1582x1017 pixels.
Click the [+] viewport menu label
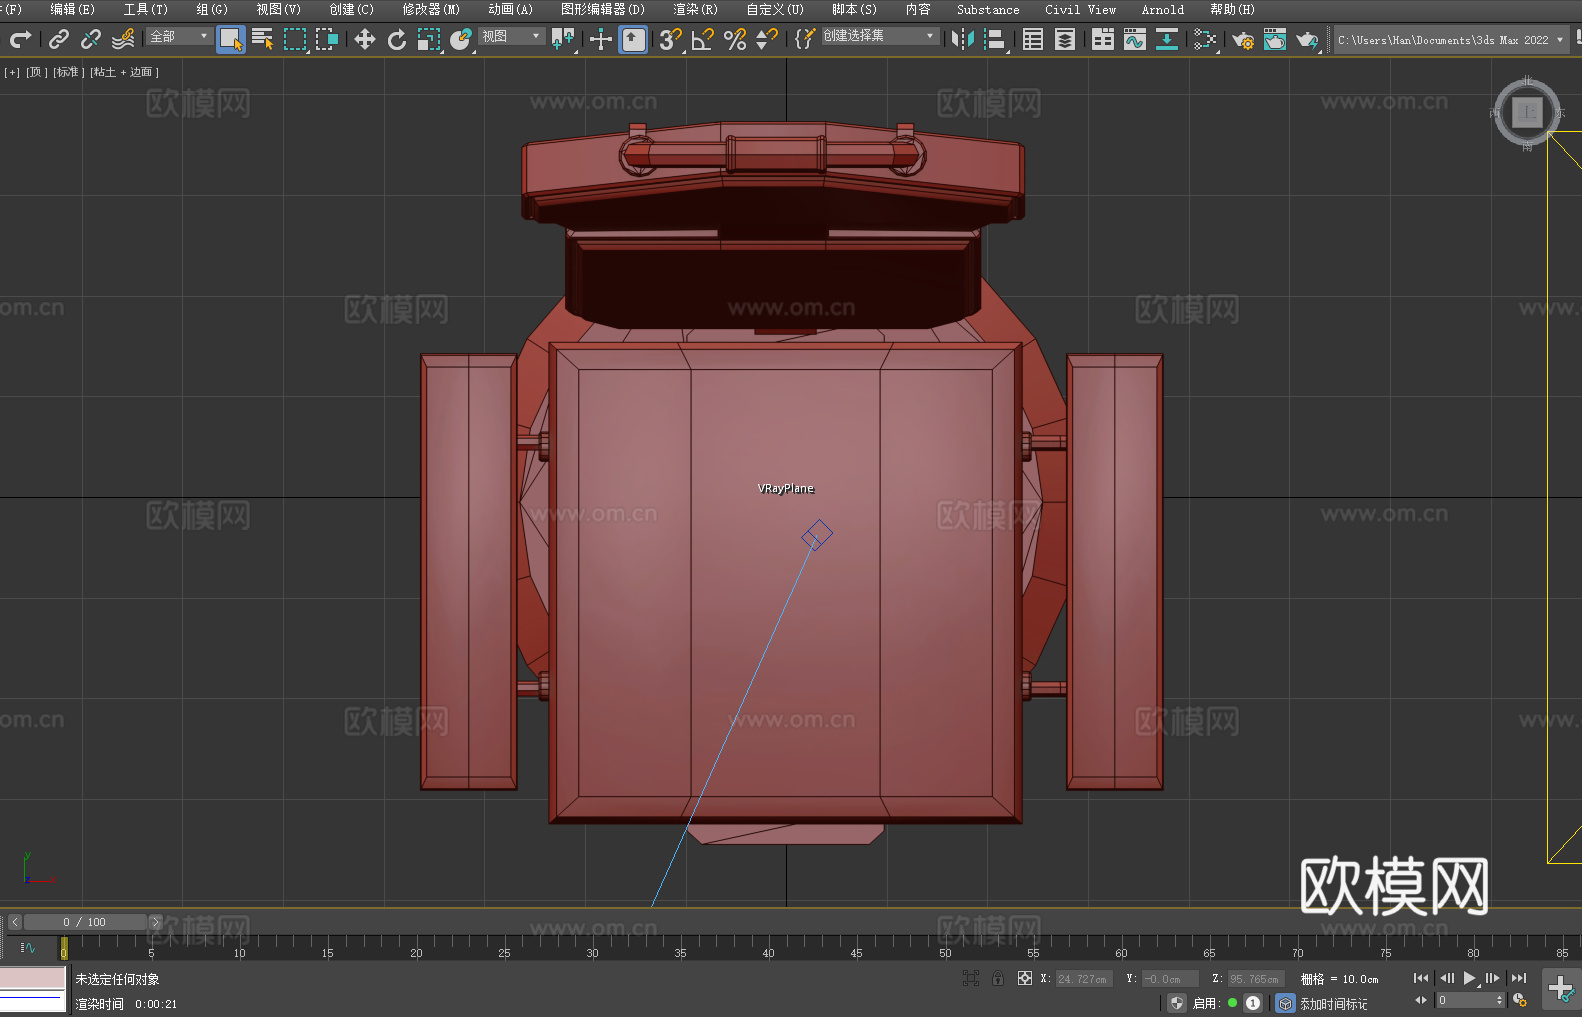click(x=12, y=72)
